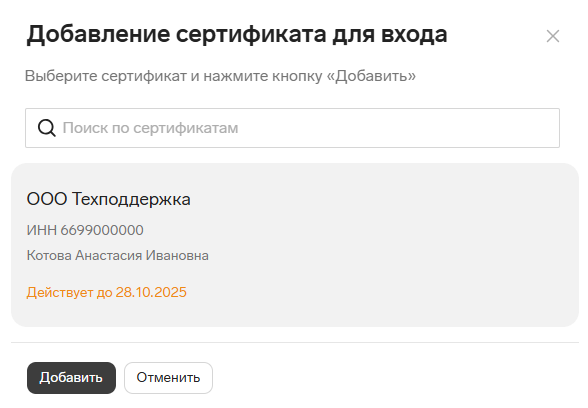Click the word 'Ивановна' in the certificate card
Image resolution: width=588 pixels, height=408 pixels.
click(x=177, y=255)
